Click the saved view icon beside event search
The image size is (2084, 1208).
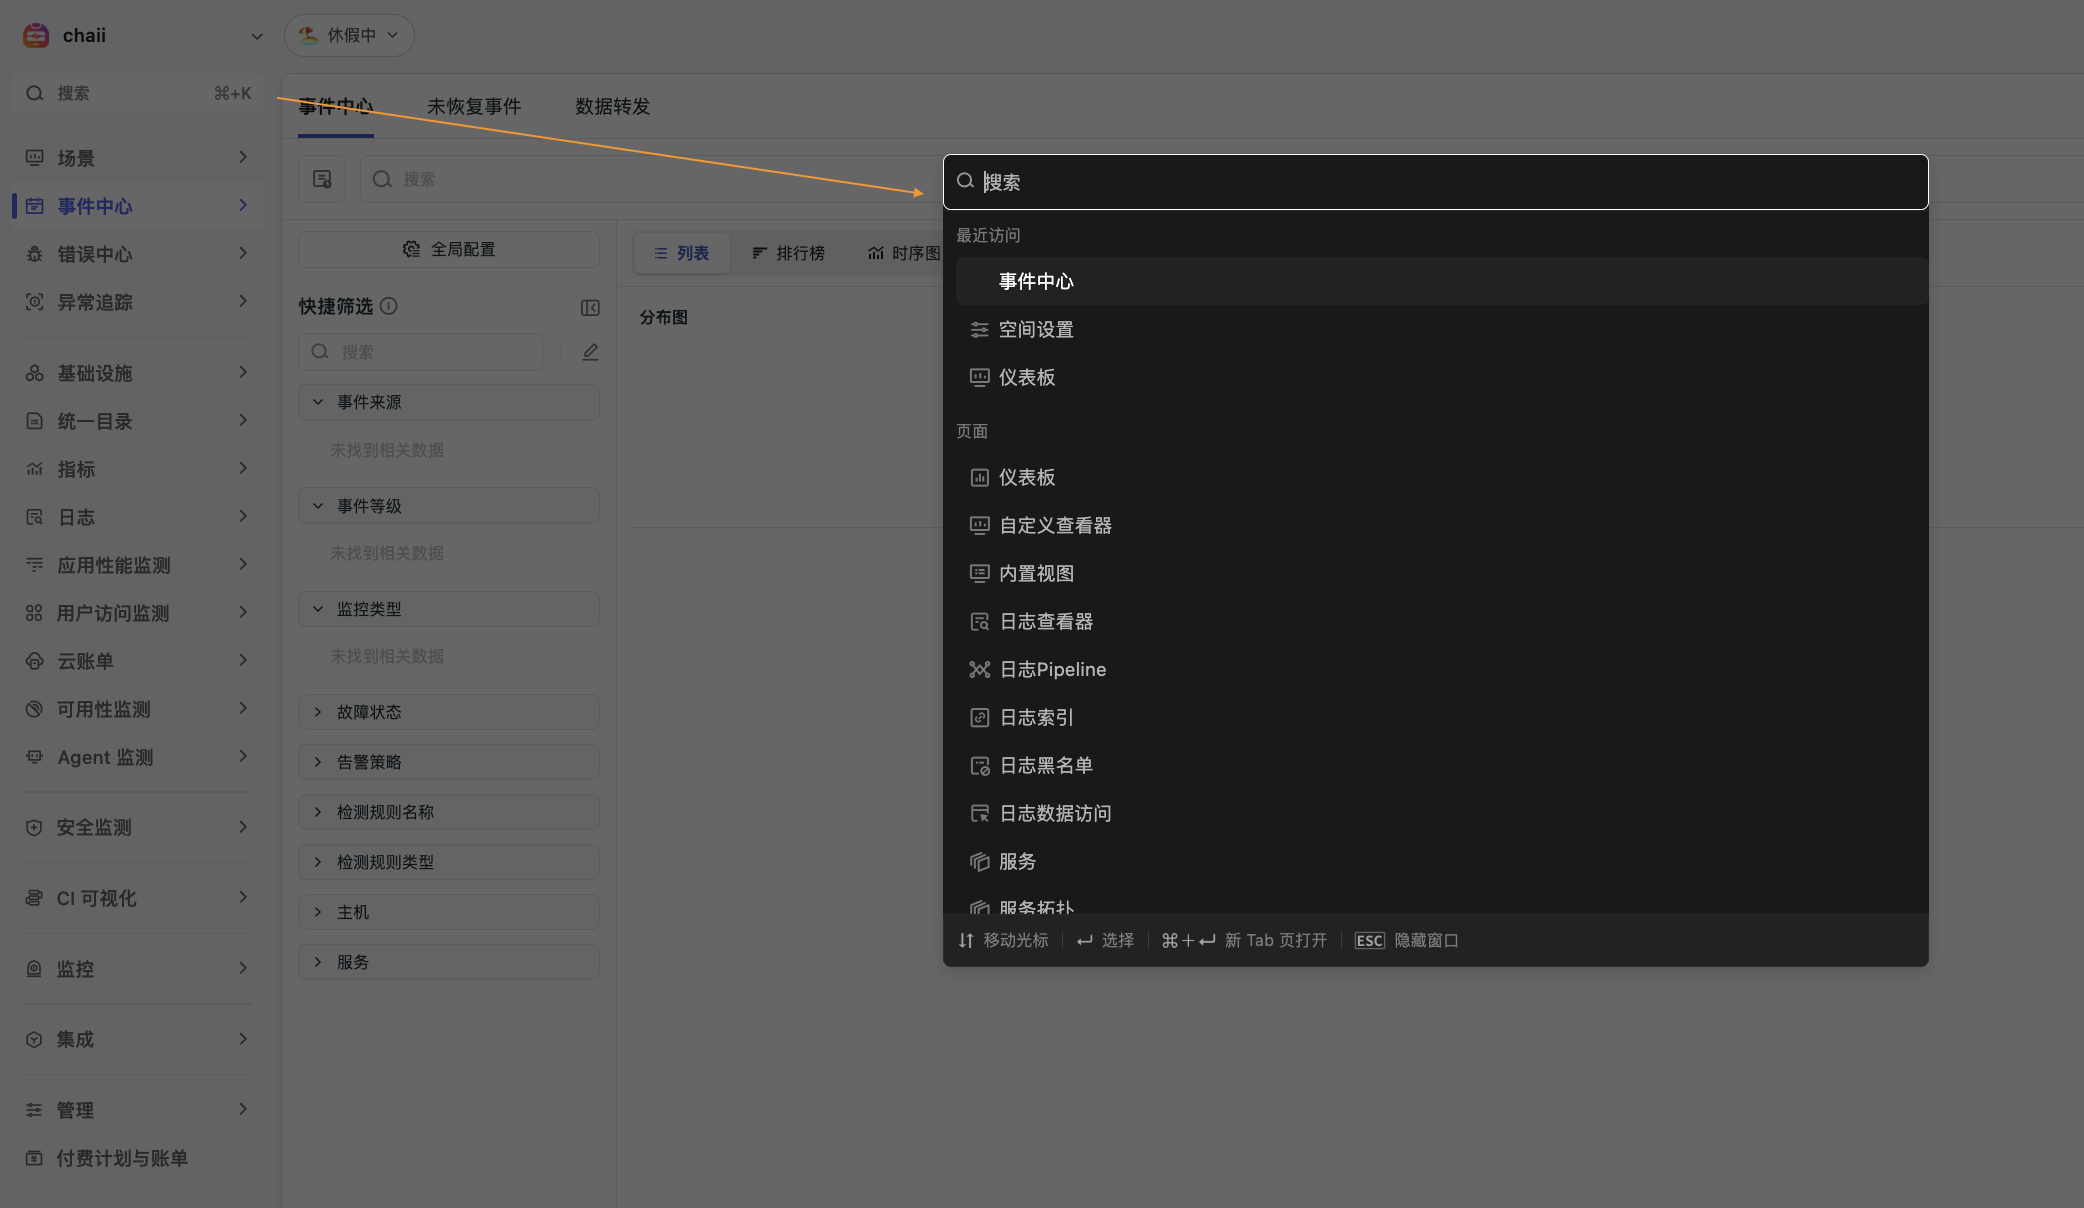(322, 179)
